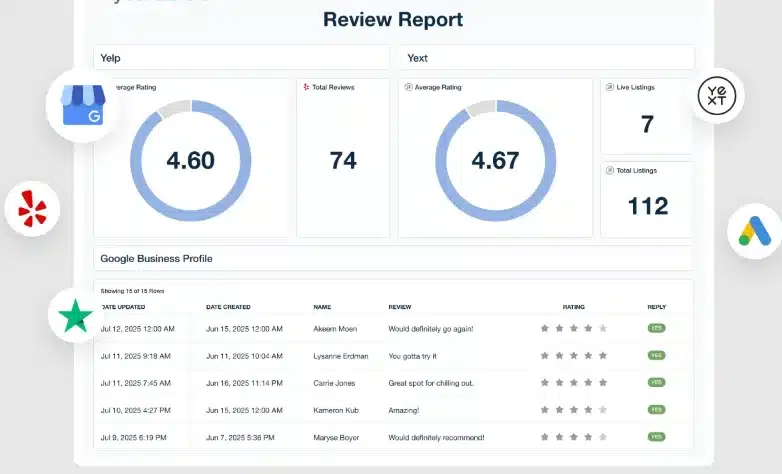Click the YES reply badge for Akeem Moen
The image size is (782, 474).
point(657,328)
